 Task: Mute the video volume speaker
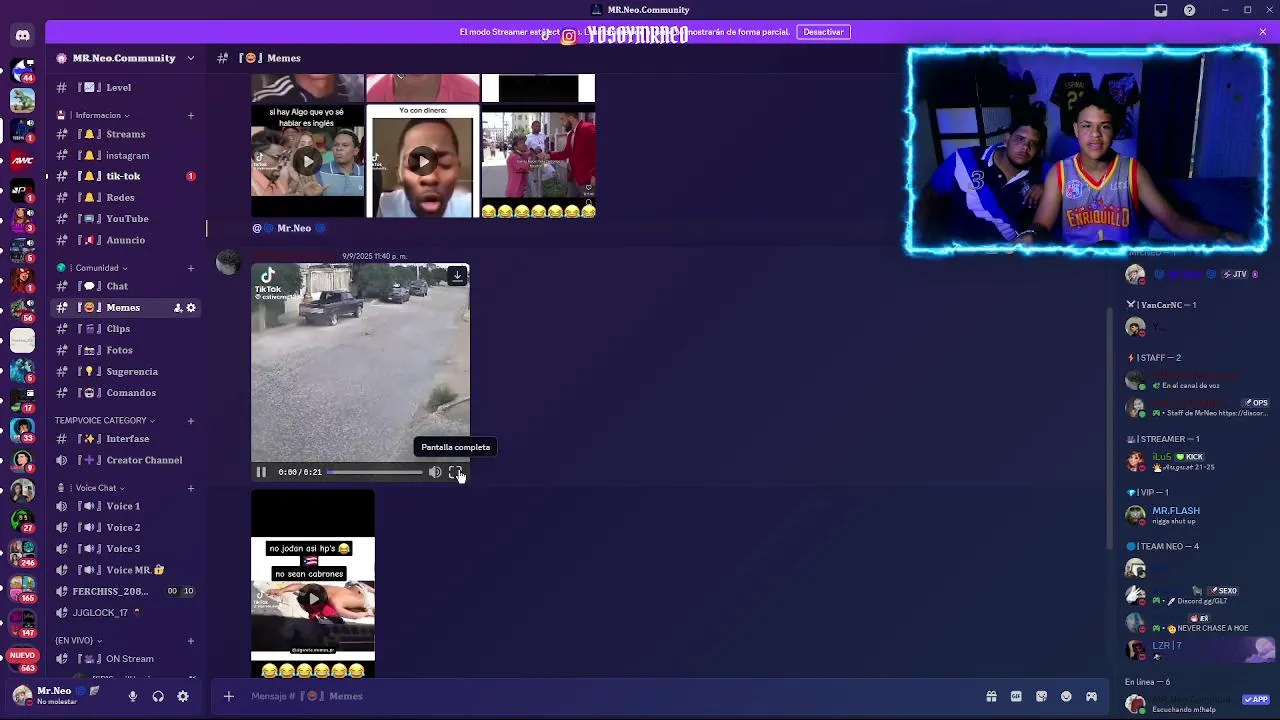tap(435, 472)
